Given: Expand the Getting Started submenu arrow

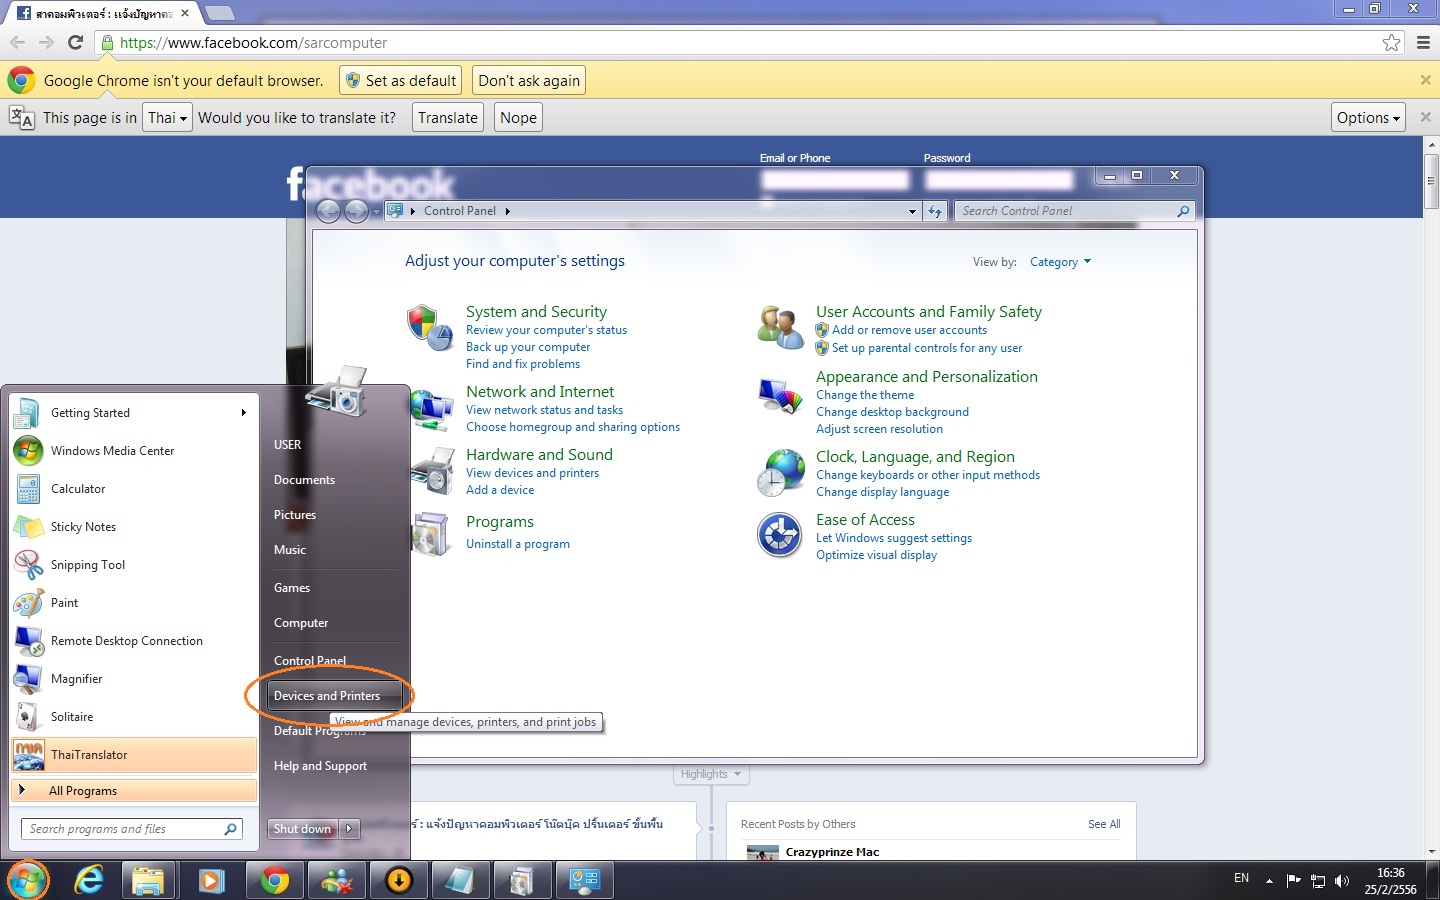Looking at the screenshot, I should coord(243,412).
